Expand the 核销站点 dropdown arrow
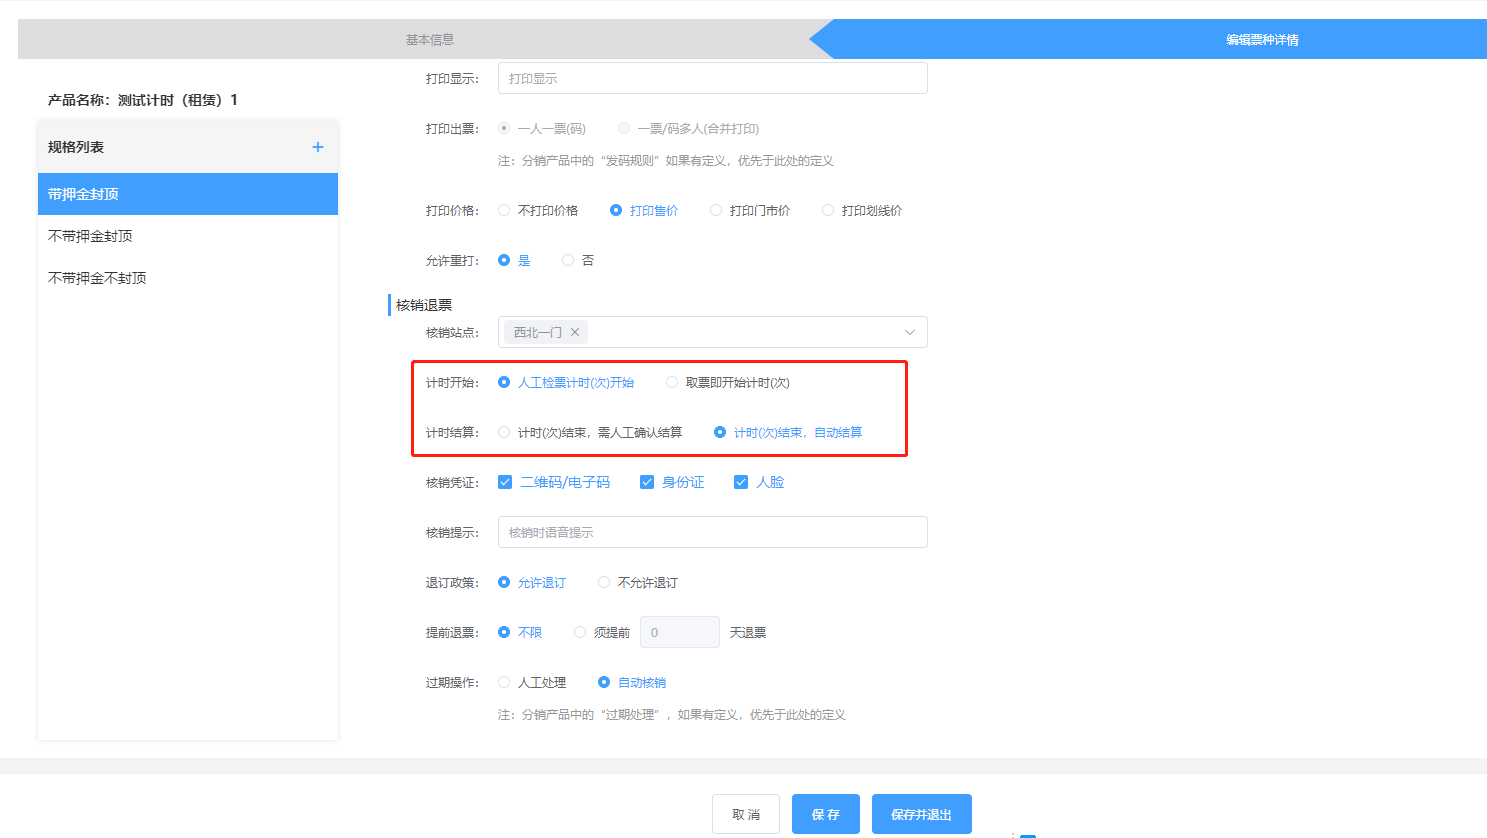This screenshot has width=1487, height=838. pos(909,332)
